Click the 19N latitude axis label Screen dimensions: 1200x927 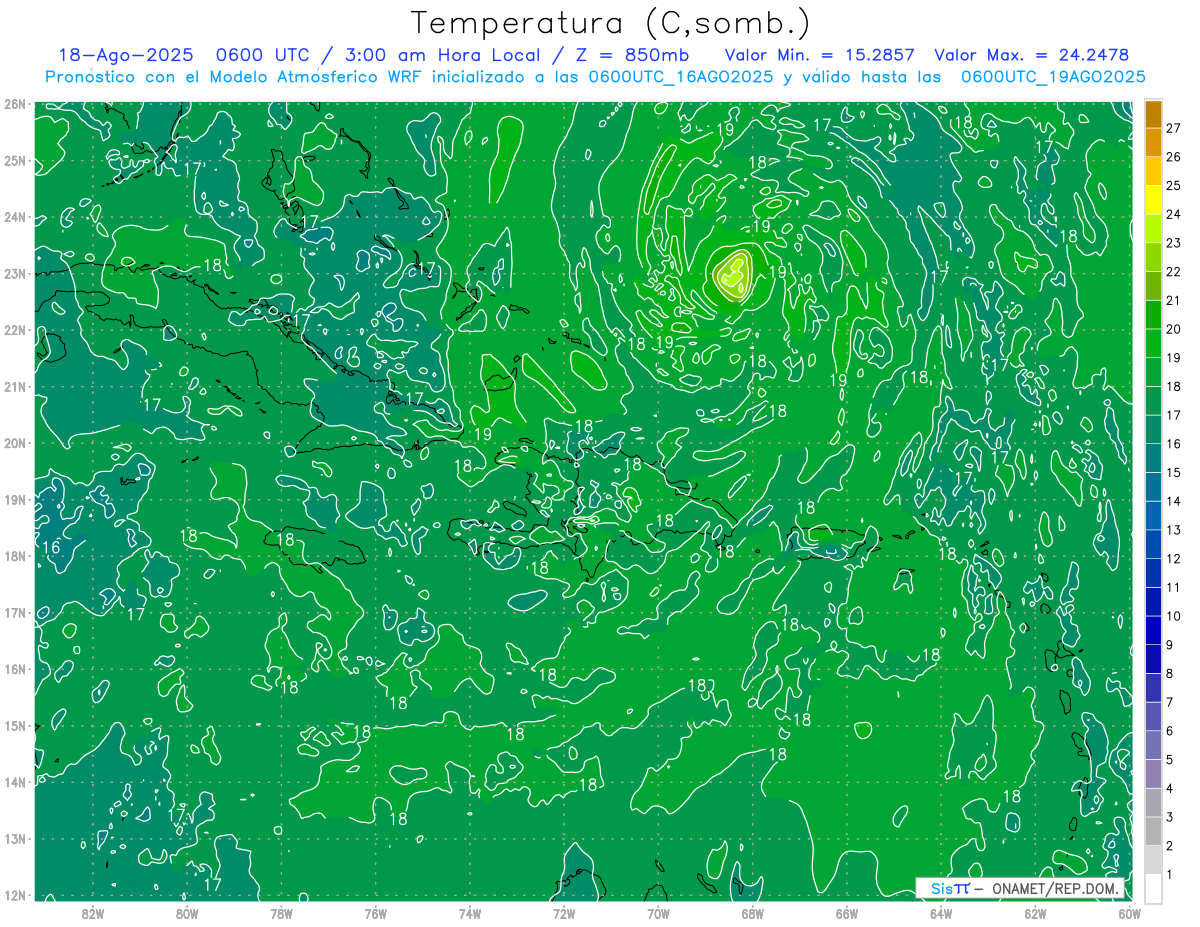click(x=15, y=499)
